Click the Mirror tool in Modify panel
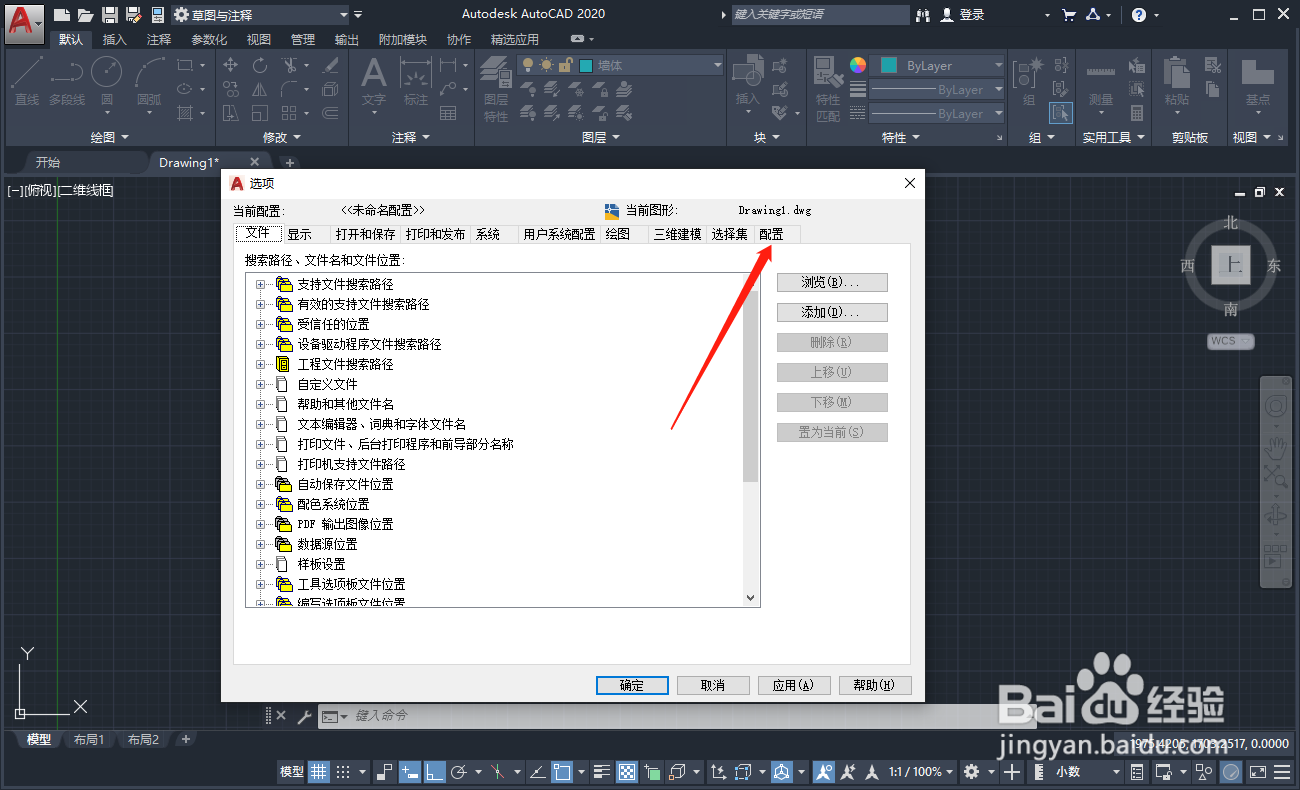Image resolution: width=1300 pixels, height=790 pixels. pos(260,89)
